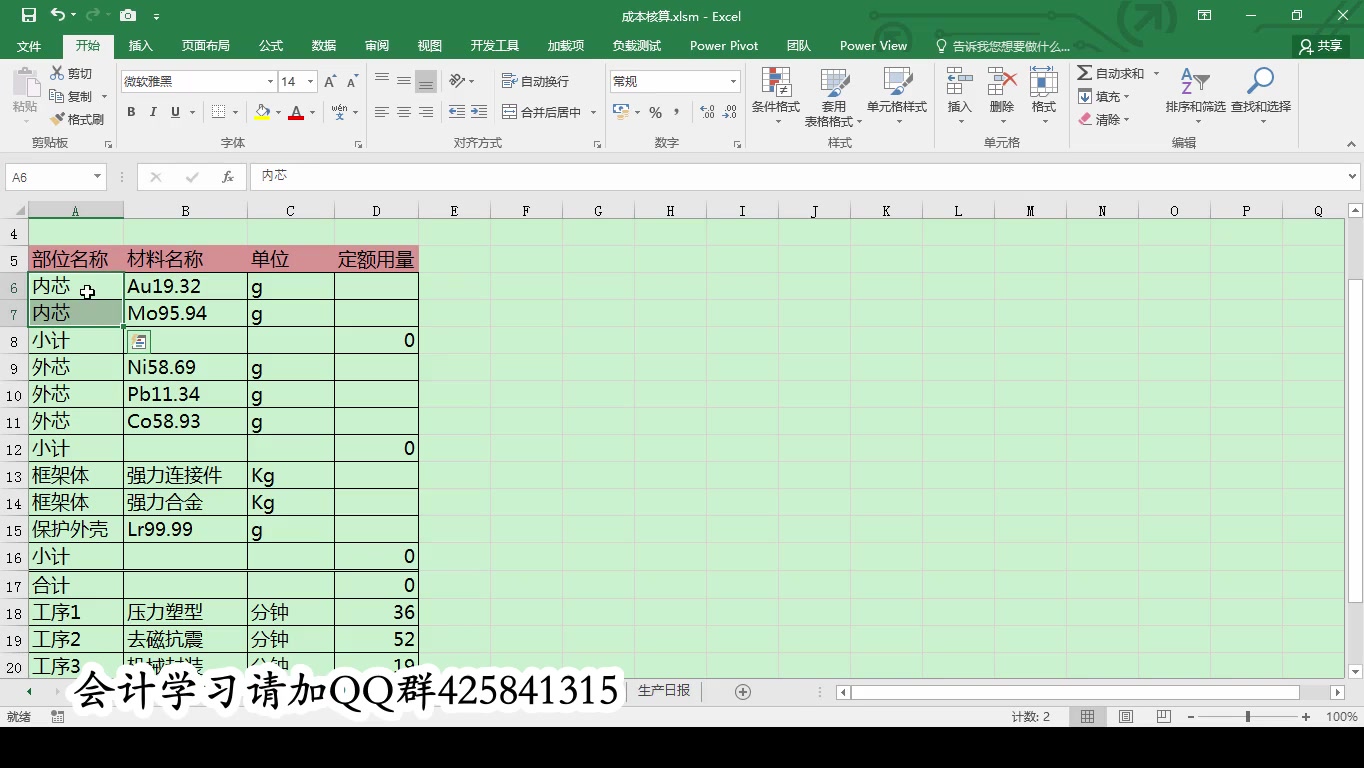
Task: Click the Delete cells 删除 icon
Action: [1001, 83]
